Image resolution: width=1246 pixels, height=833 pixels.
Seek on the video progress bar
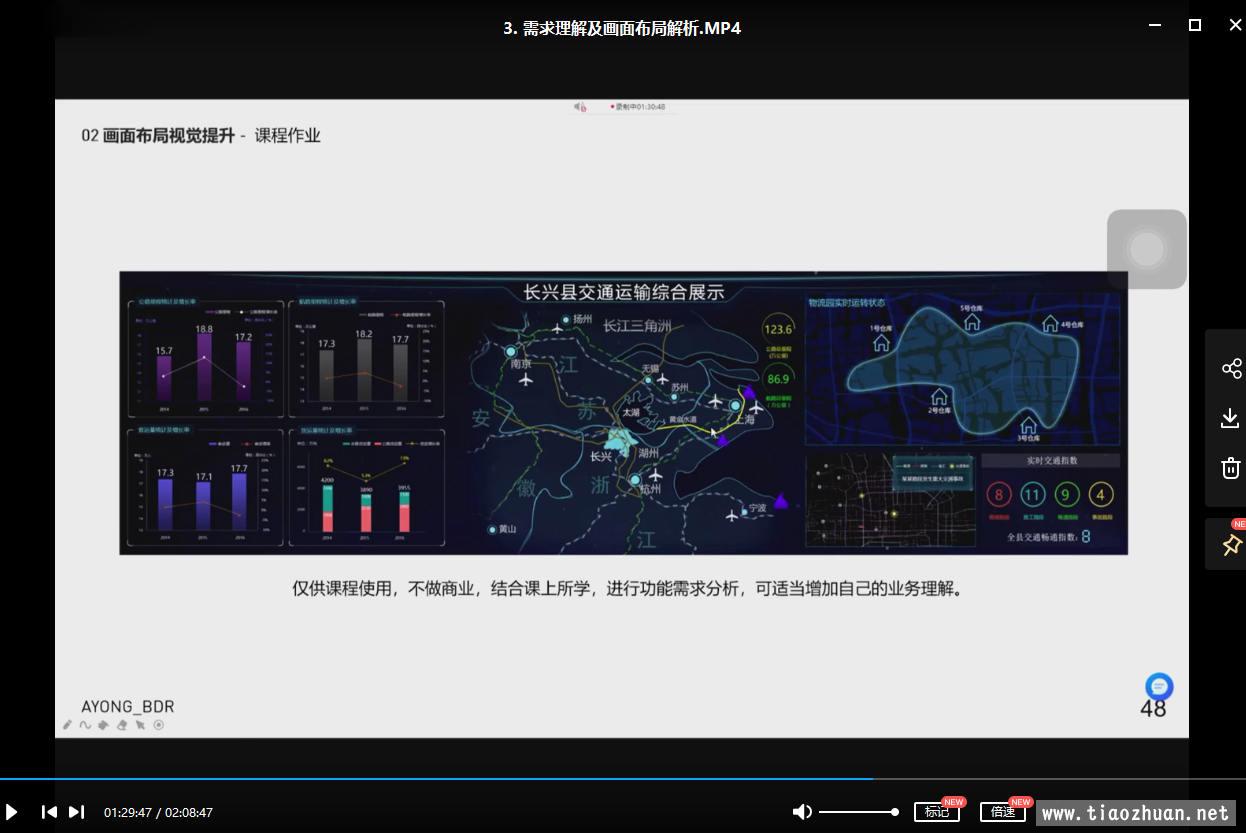[x=623, y=778]
